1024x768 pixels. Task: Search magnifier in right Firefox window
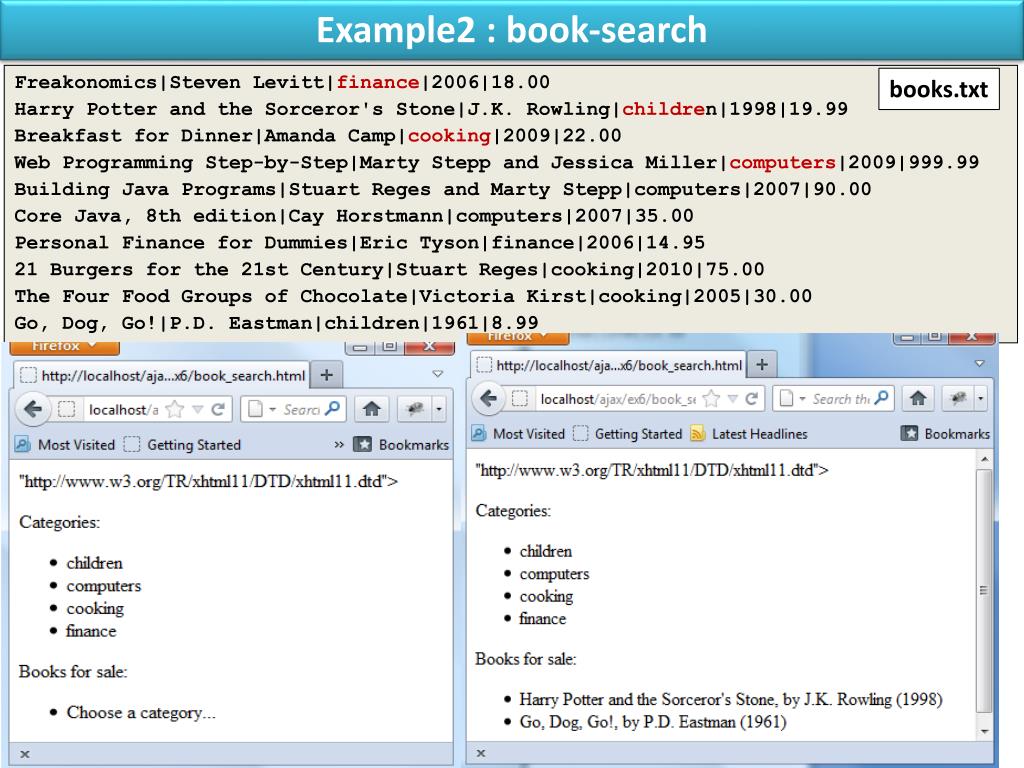(x=881, y=397)
